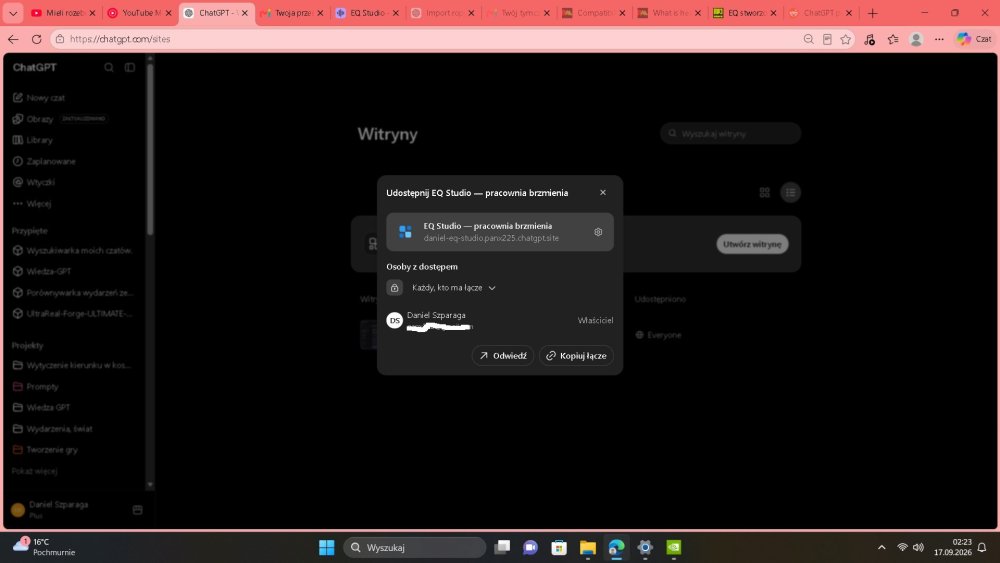
Task: Switch to the 'Import roz' tab
Action: (x=443, y=13)
